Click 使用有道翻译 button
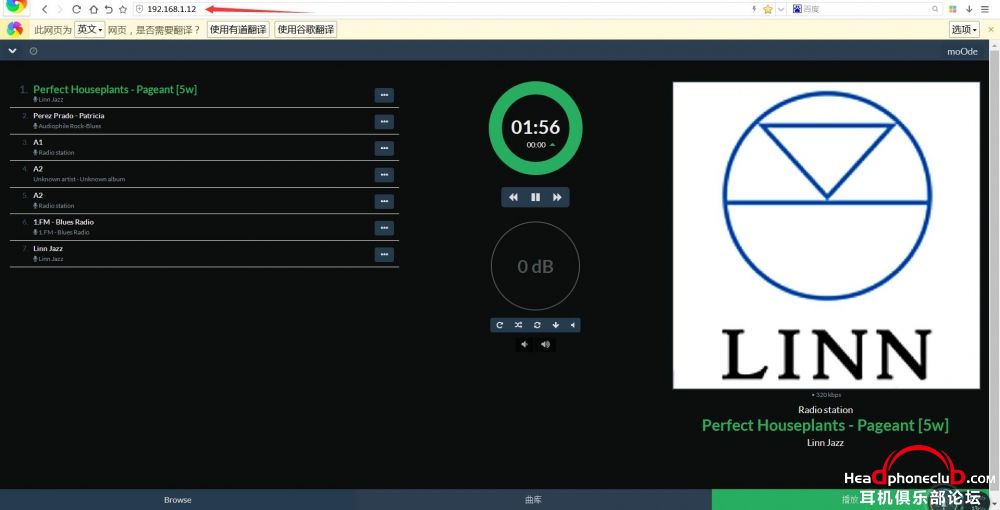 click(238, 29)
